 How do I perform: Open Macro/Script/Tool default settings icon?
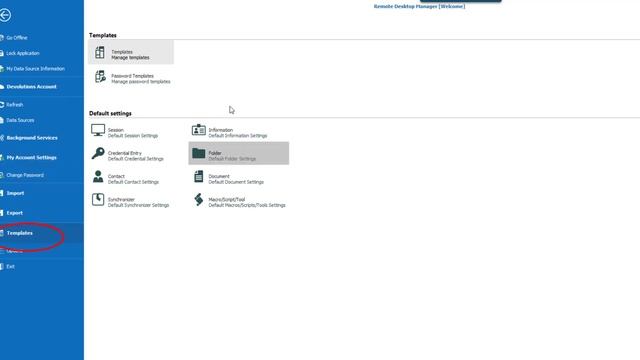click(x=199, y=200)
